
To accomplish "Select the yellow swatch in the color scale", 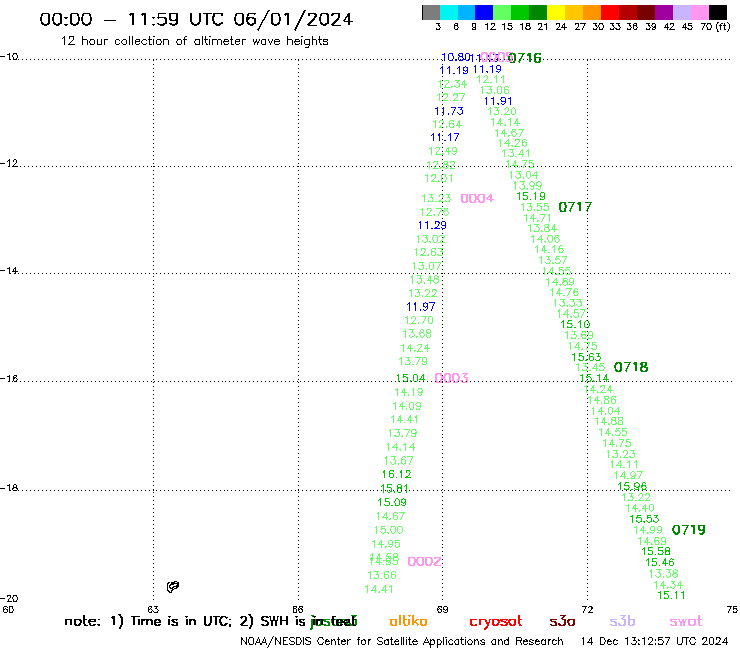I will [x=556, y=12].
